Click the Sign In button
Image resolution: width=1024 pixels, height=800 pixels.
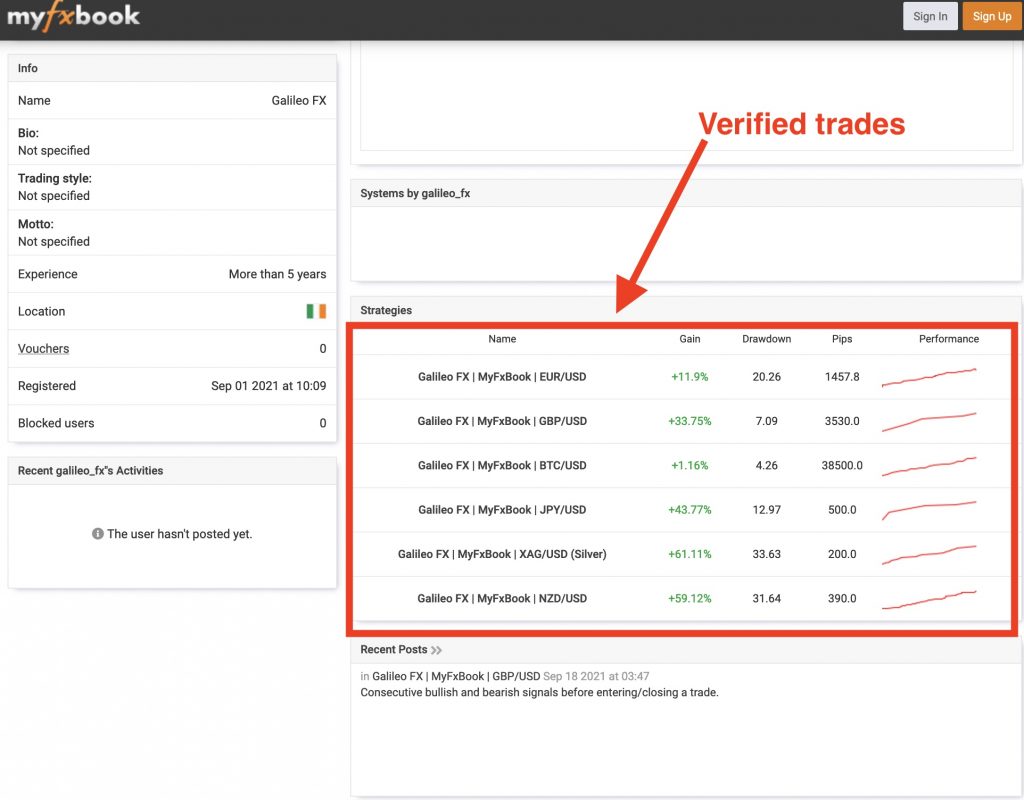pos(930,16)
